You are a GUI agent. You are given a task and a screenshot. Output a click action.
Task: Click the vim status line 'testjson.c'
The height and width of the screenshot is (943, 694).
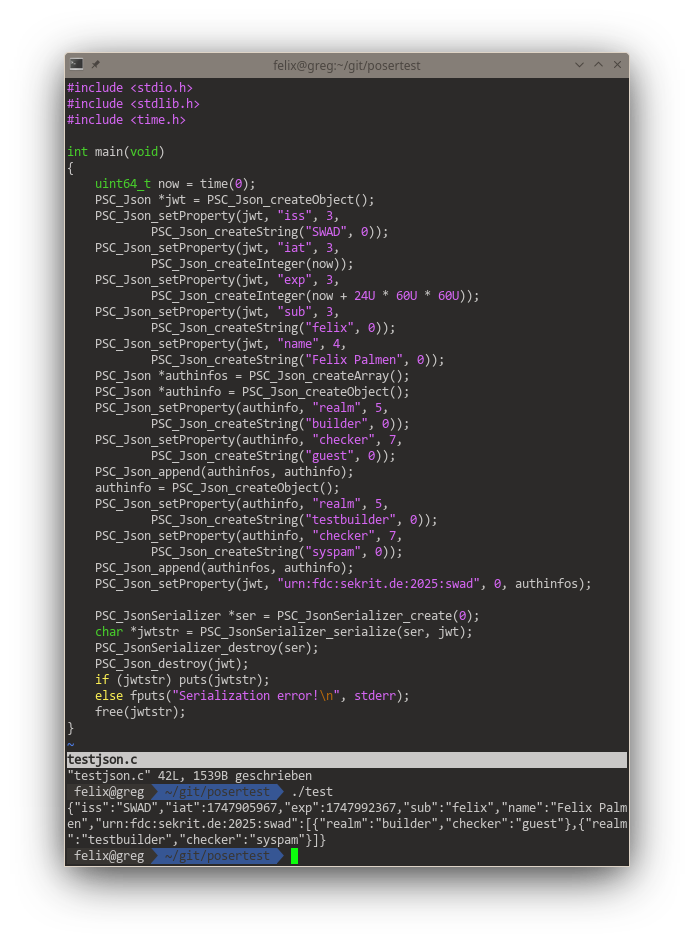click(346, 760)
